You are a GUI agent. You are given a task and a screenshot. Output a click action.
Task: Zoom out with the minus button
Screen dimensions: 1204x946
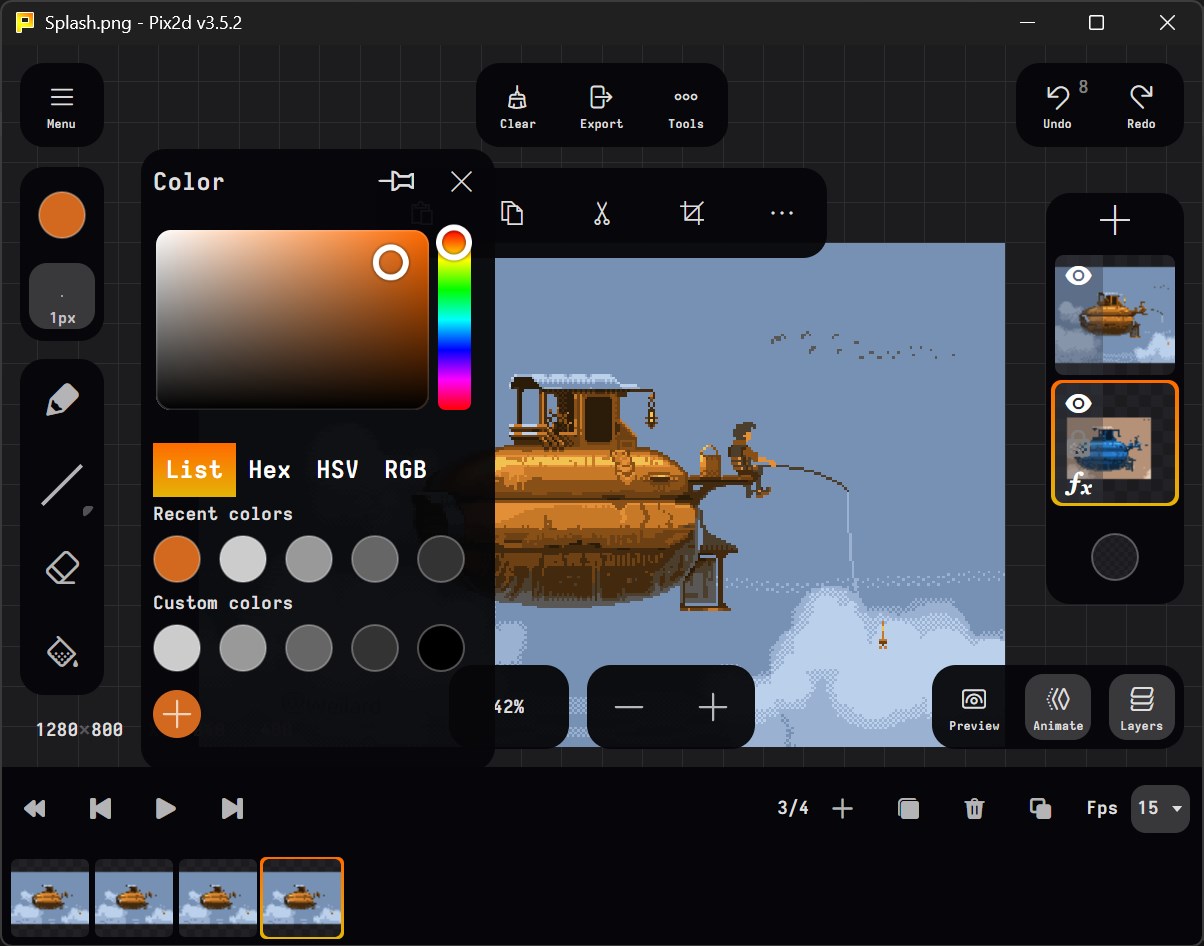tap(629, 708)
